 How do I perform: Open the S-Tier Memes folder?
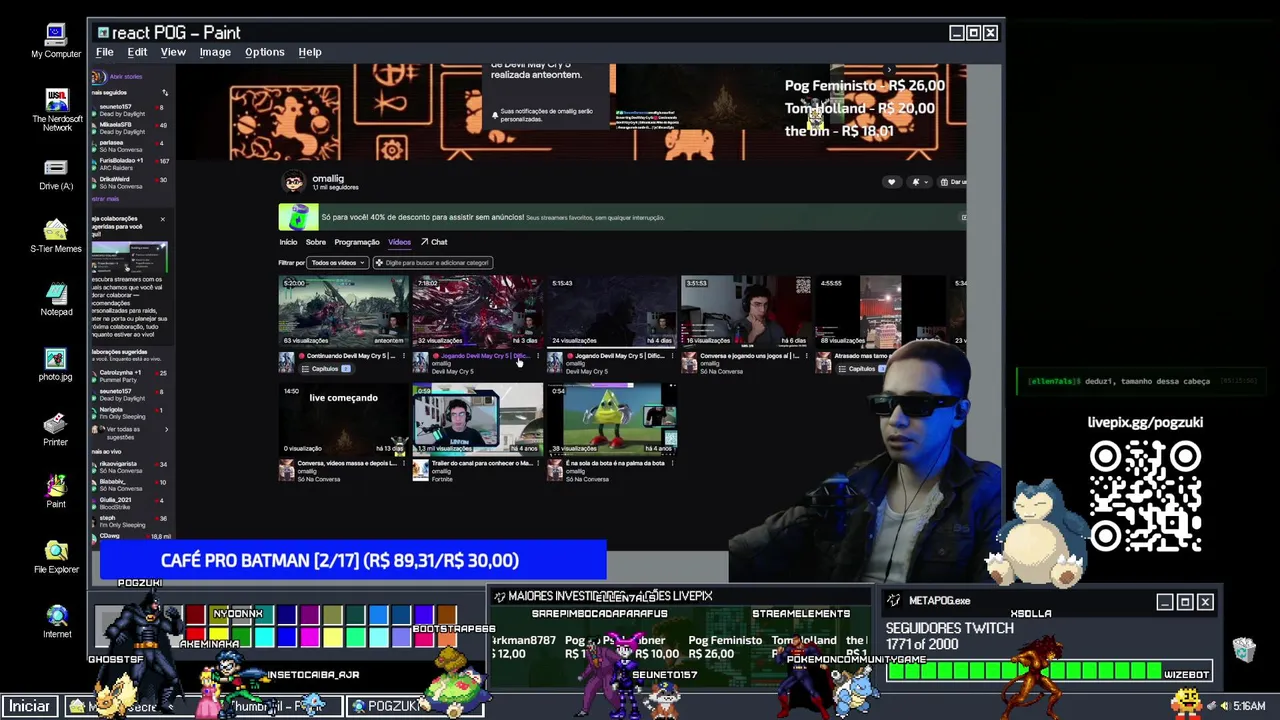tap(56, 236)
